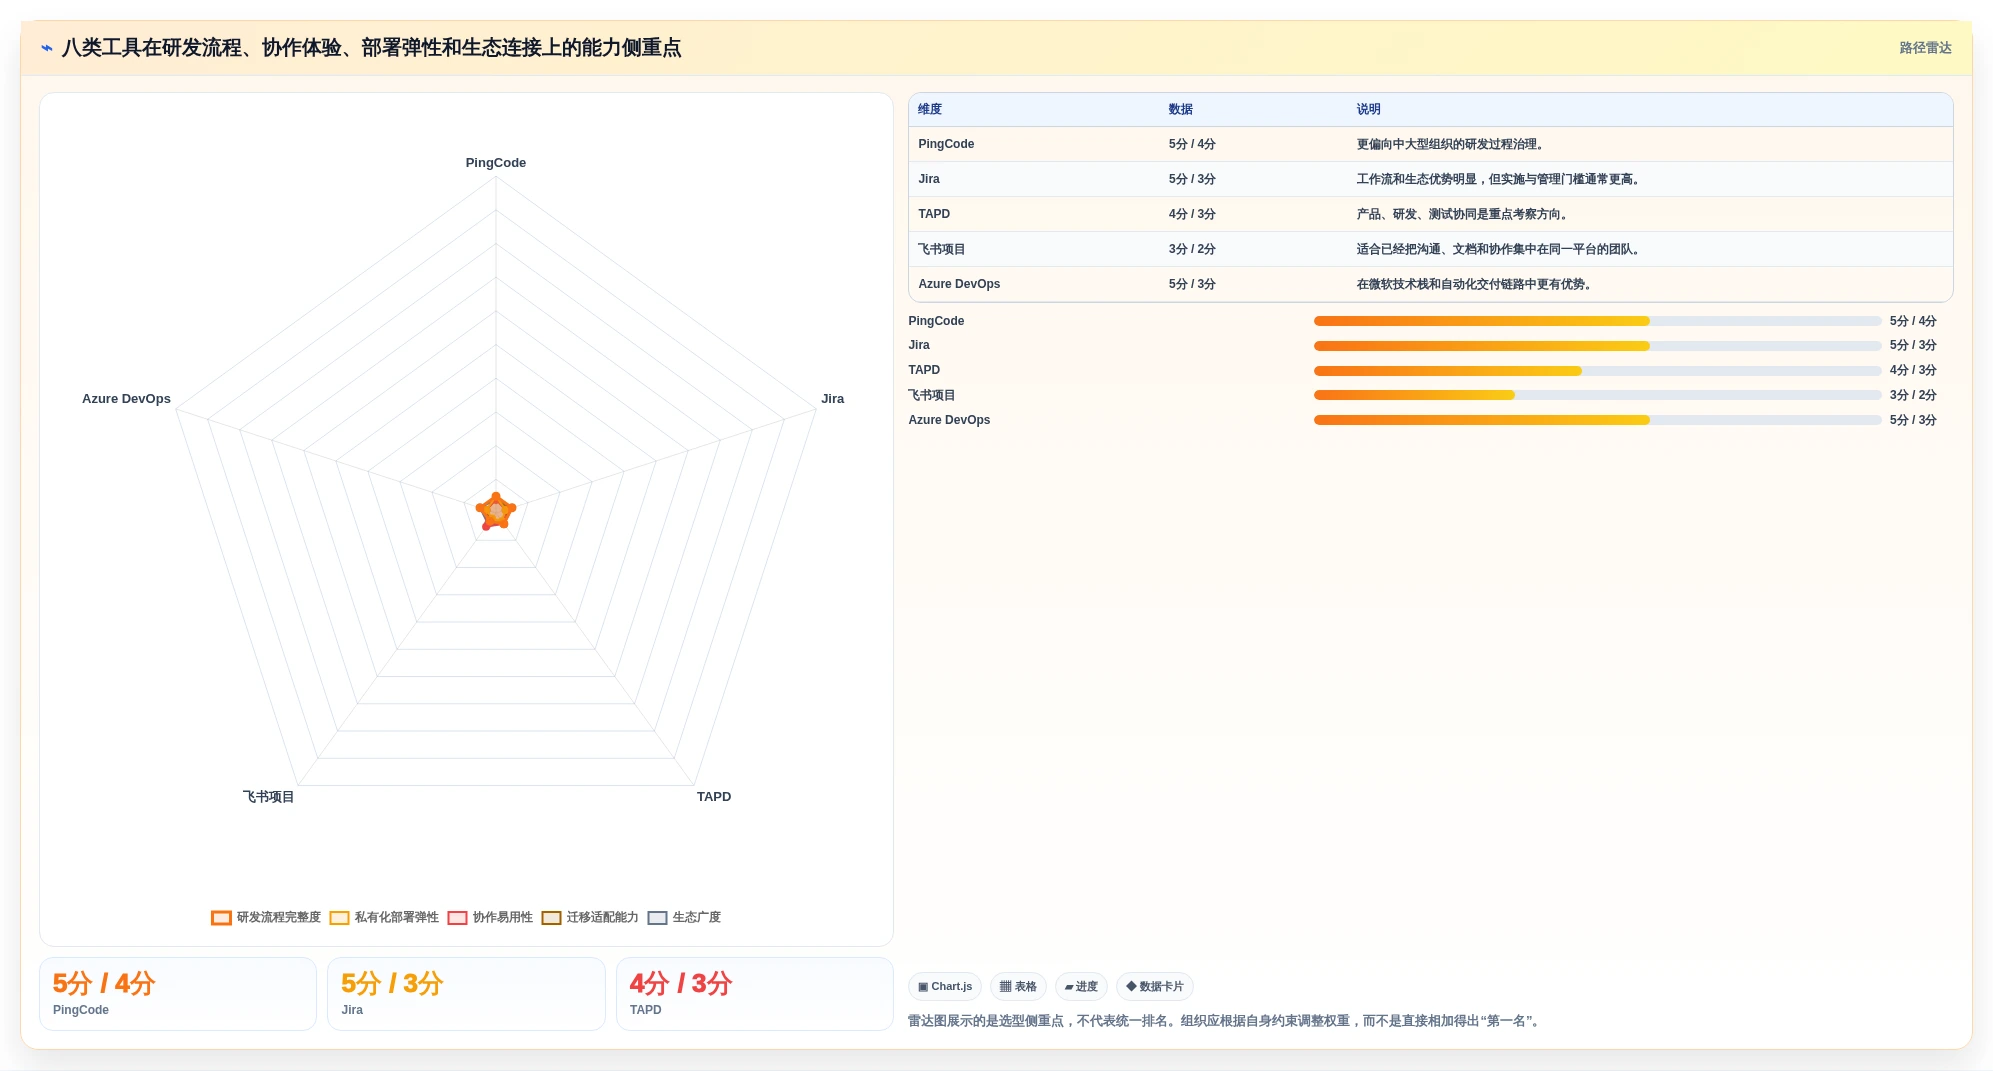1993x1071 pixels.
Task: Click Azure DevOps description 在微软技术栈
Action: point(1476,284)
